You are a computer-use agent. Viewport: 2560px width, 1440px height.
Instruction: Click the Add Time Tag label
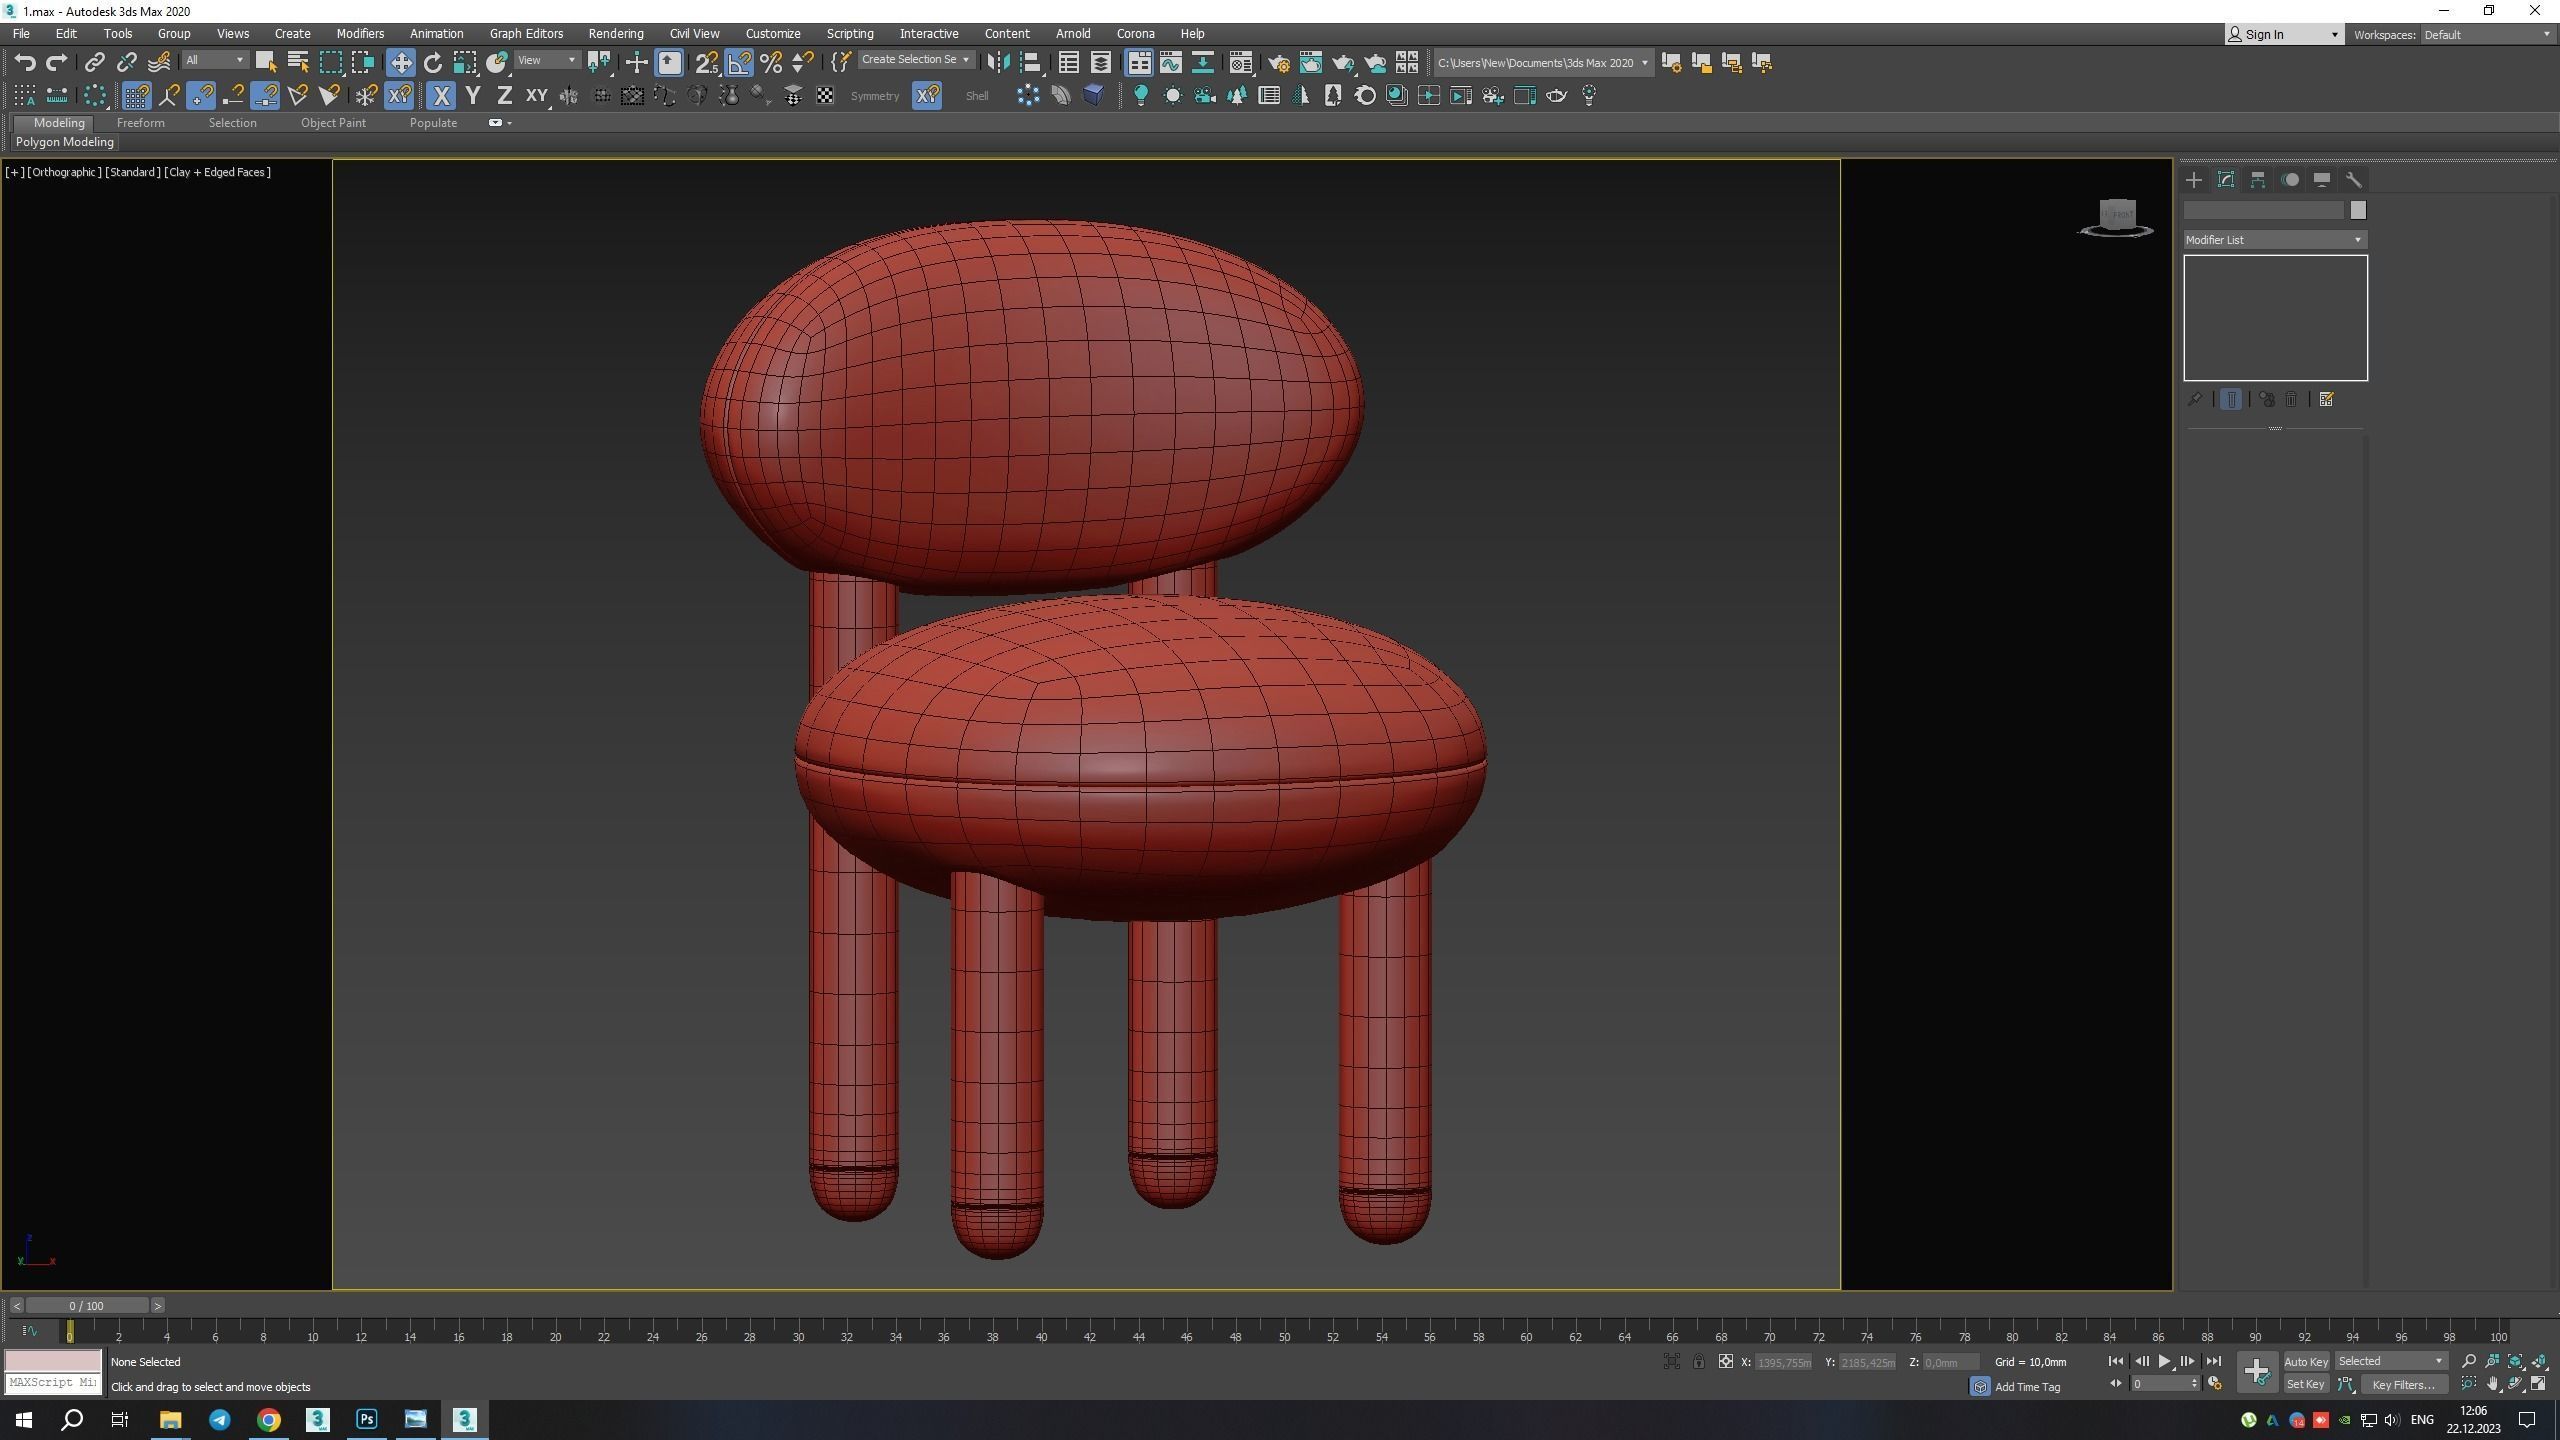(x=2027, y=1387)
